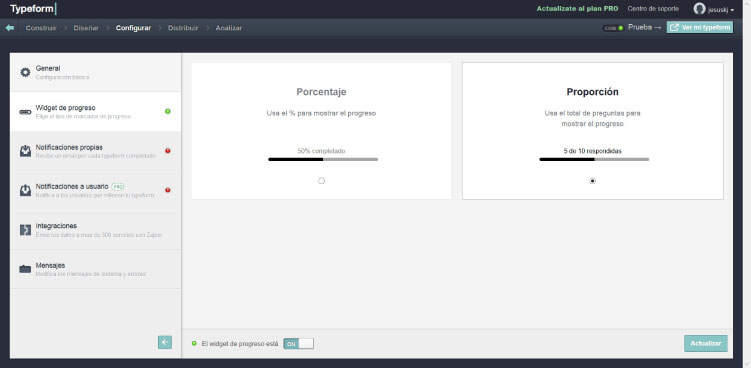
Task: Open the Construir step
Action: click(41, 28)
